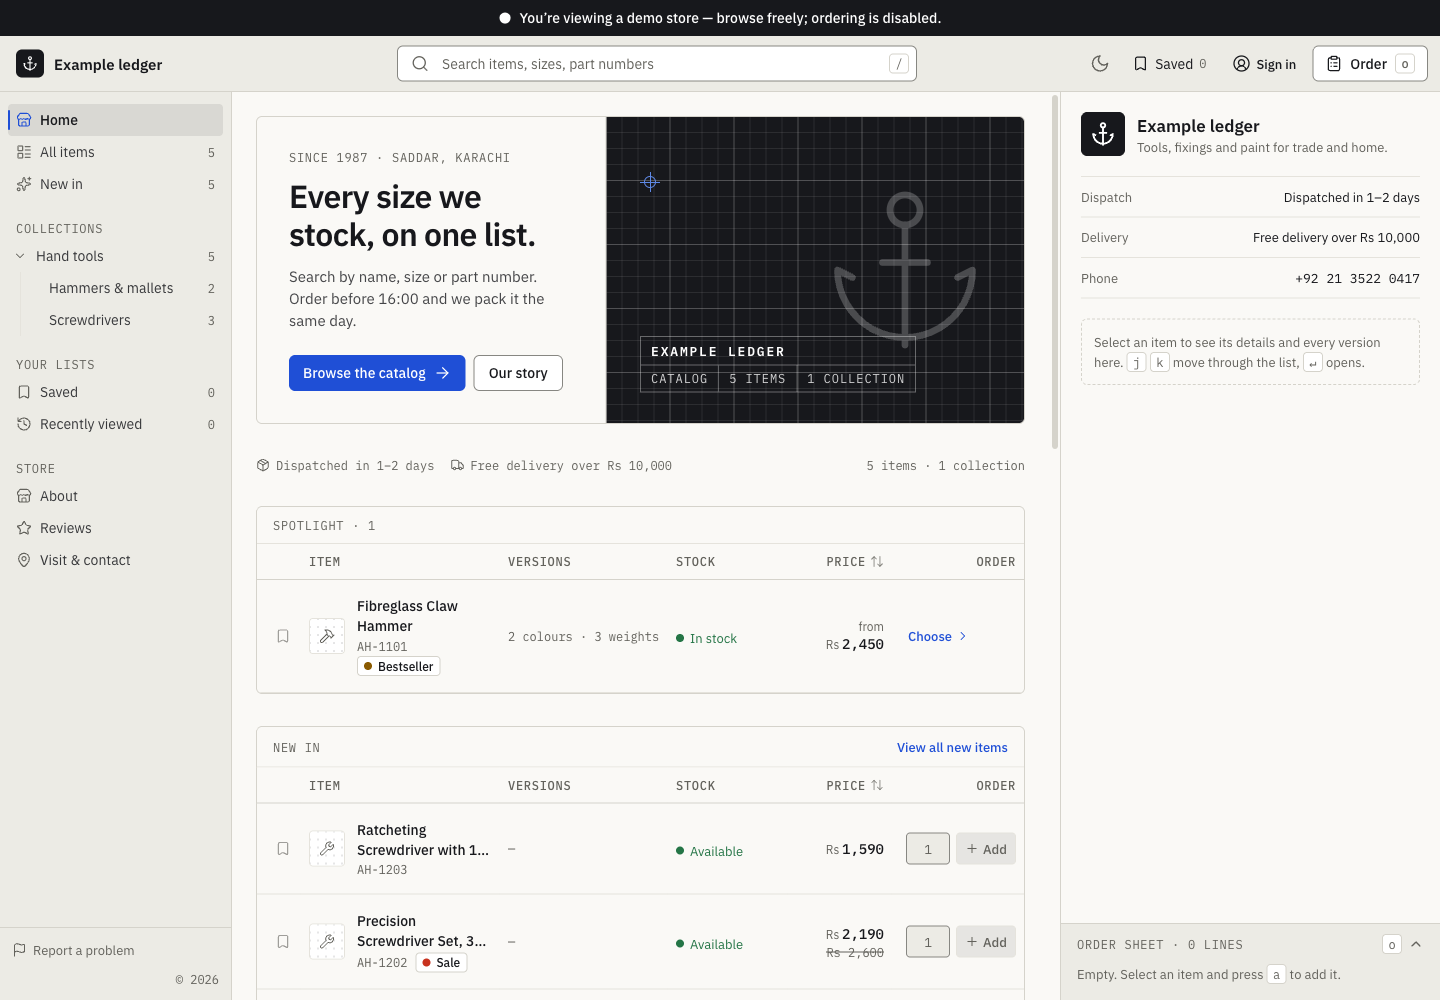1440x1000 pixels.
Task: Open the Order button in header
Action: point(1370,64)
